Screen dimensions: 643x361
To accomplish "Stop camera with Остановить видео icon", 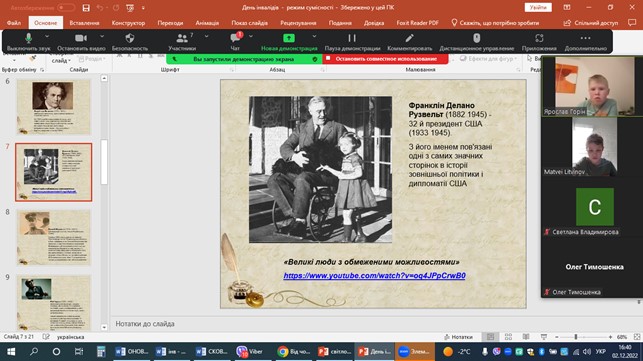I will pyautogui.click(x=81, y=38).
